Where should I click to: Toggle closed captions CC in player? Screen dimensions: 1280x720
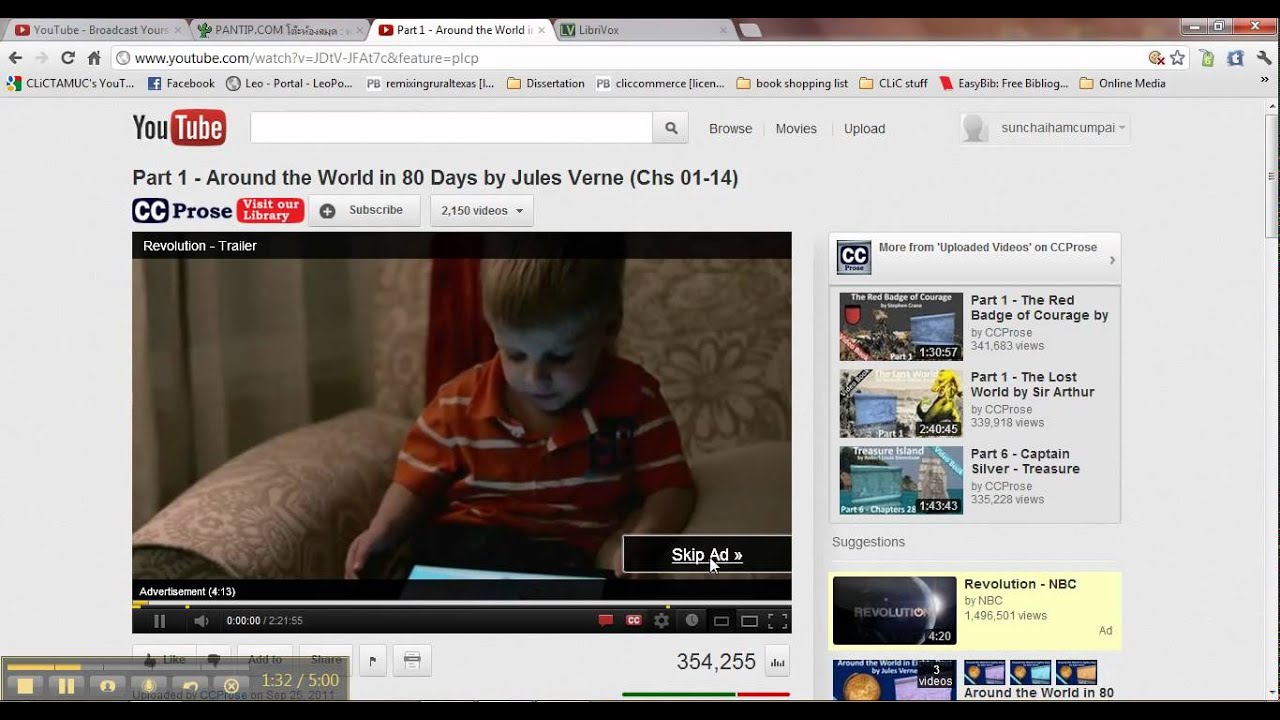(x=633, y=621)
